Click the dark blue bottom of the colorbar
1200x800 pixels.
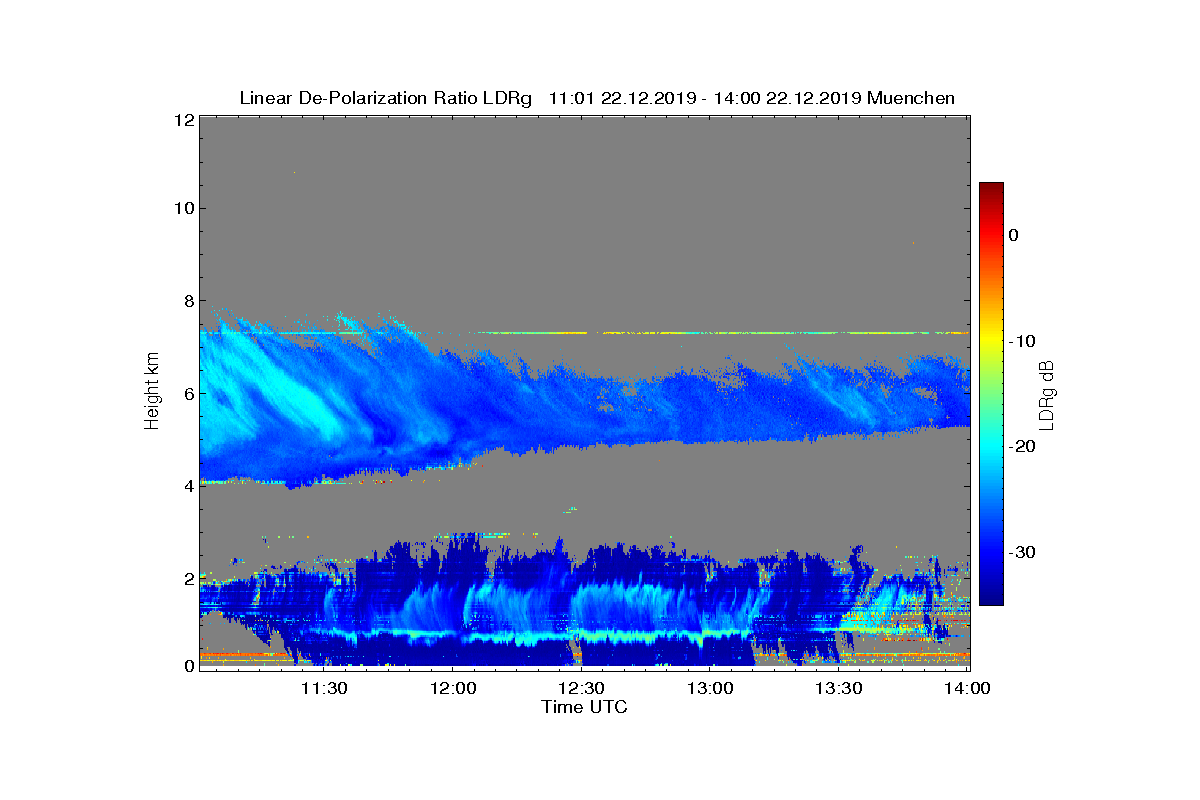click(991, 597)
